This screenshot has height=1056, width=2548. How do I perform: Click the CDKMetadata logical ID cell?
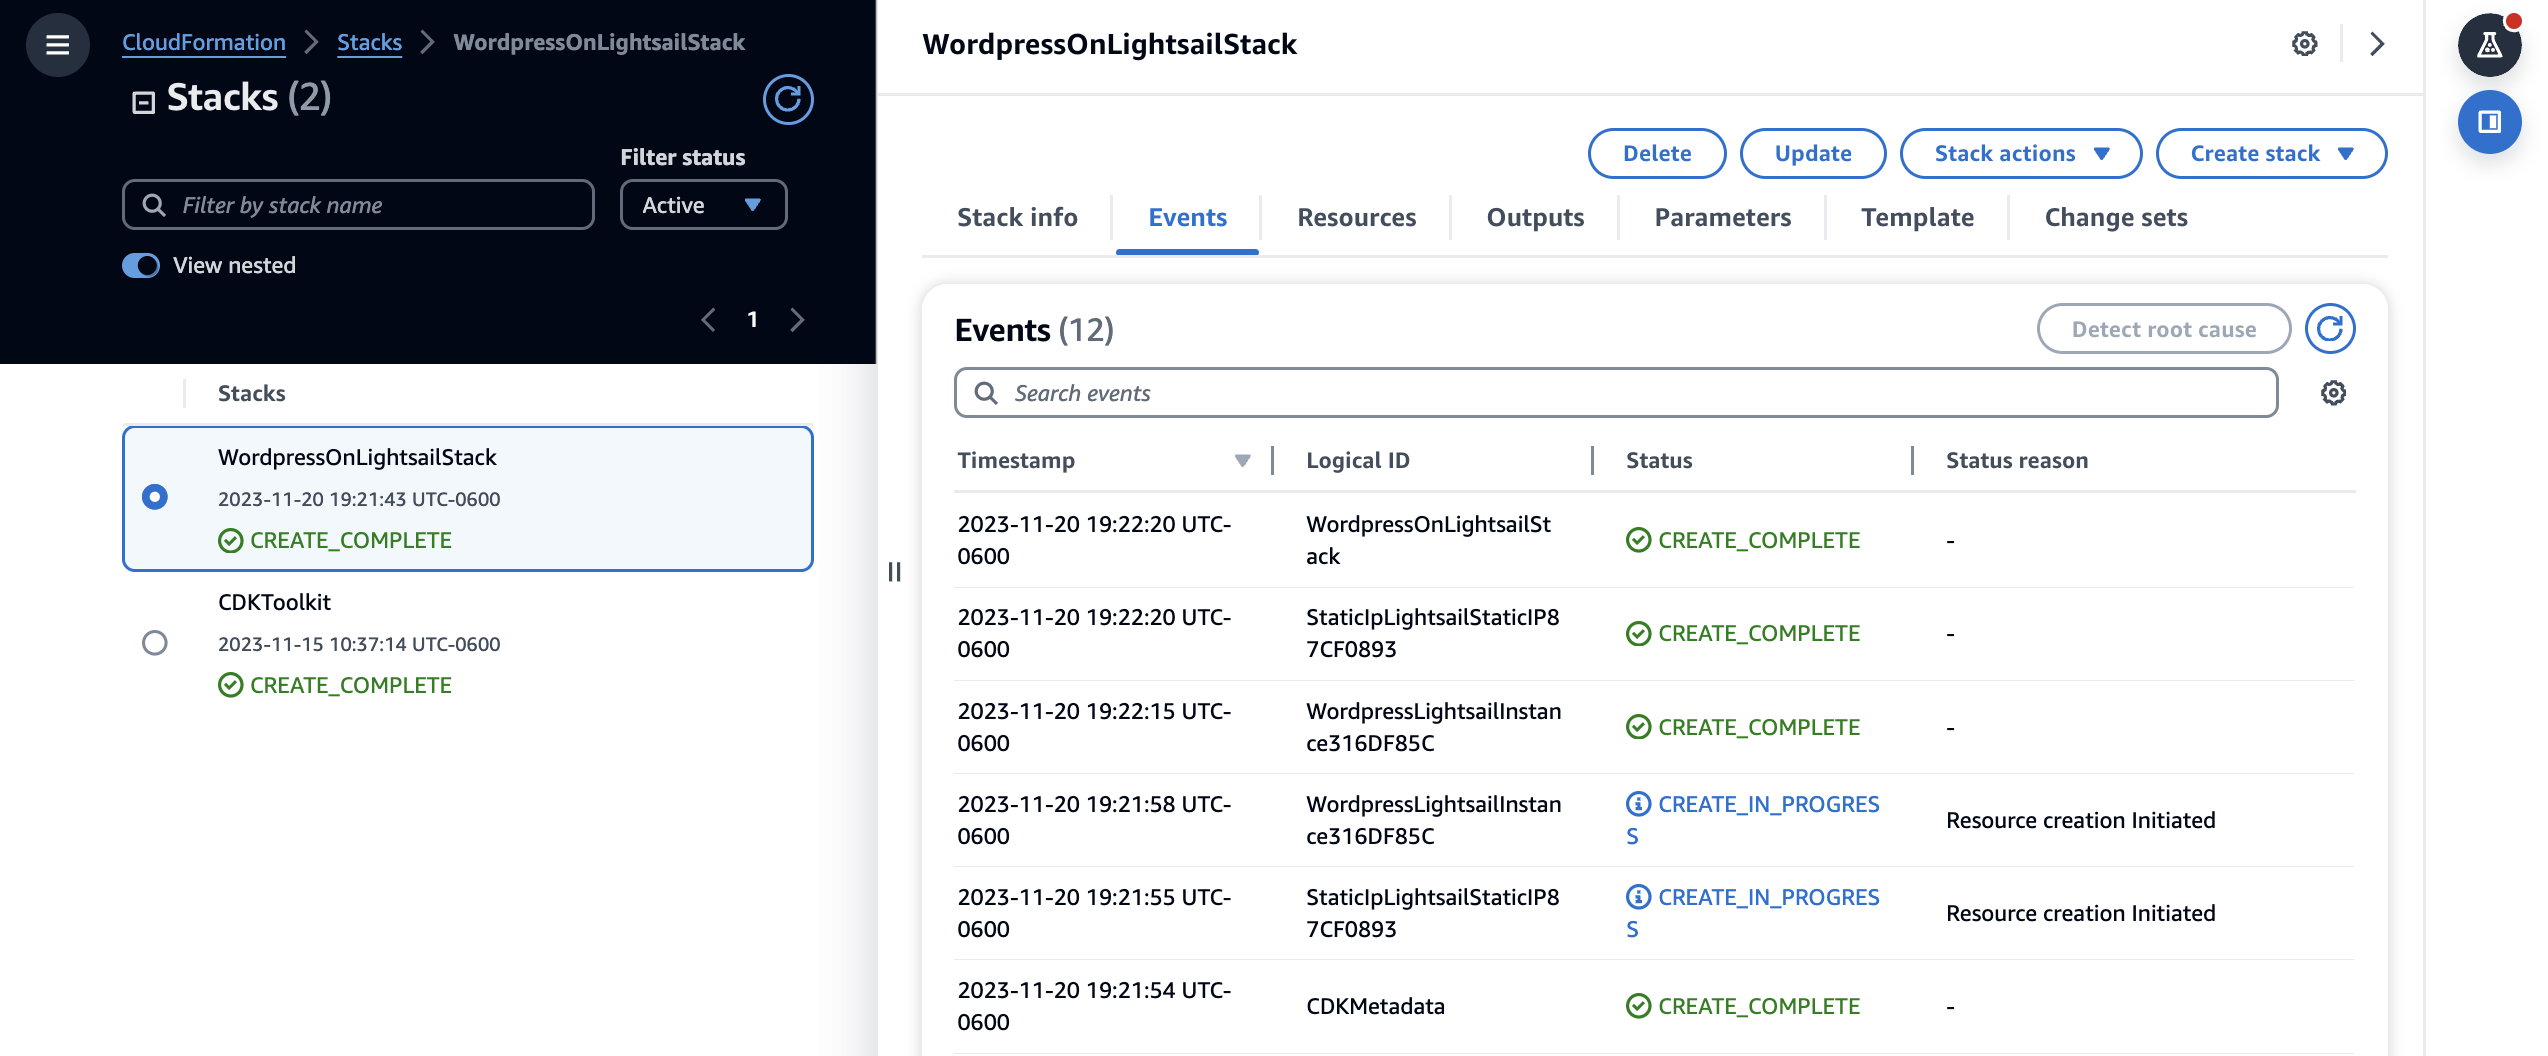click(x=1375, y=1006)
